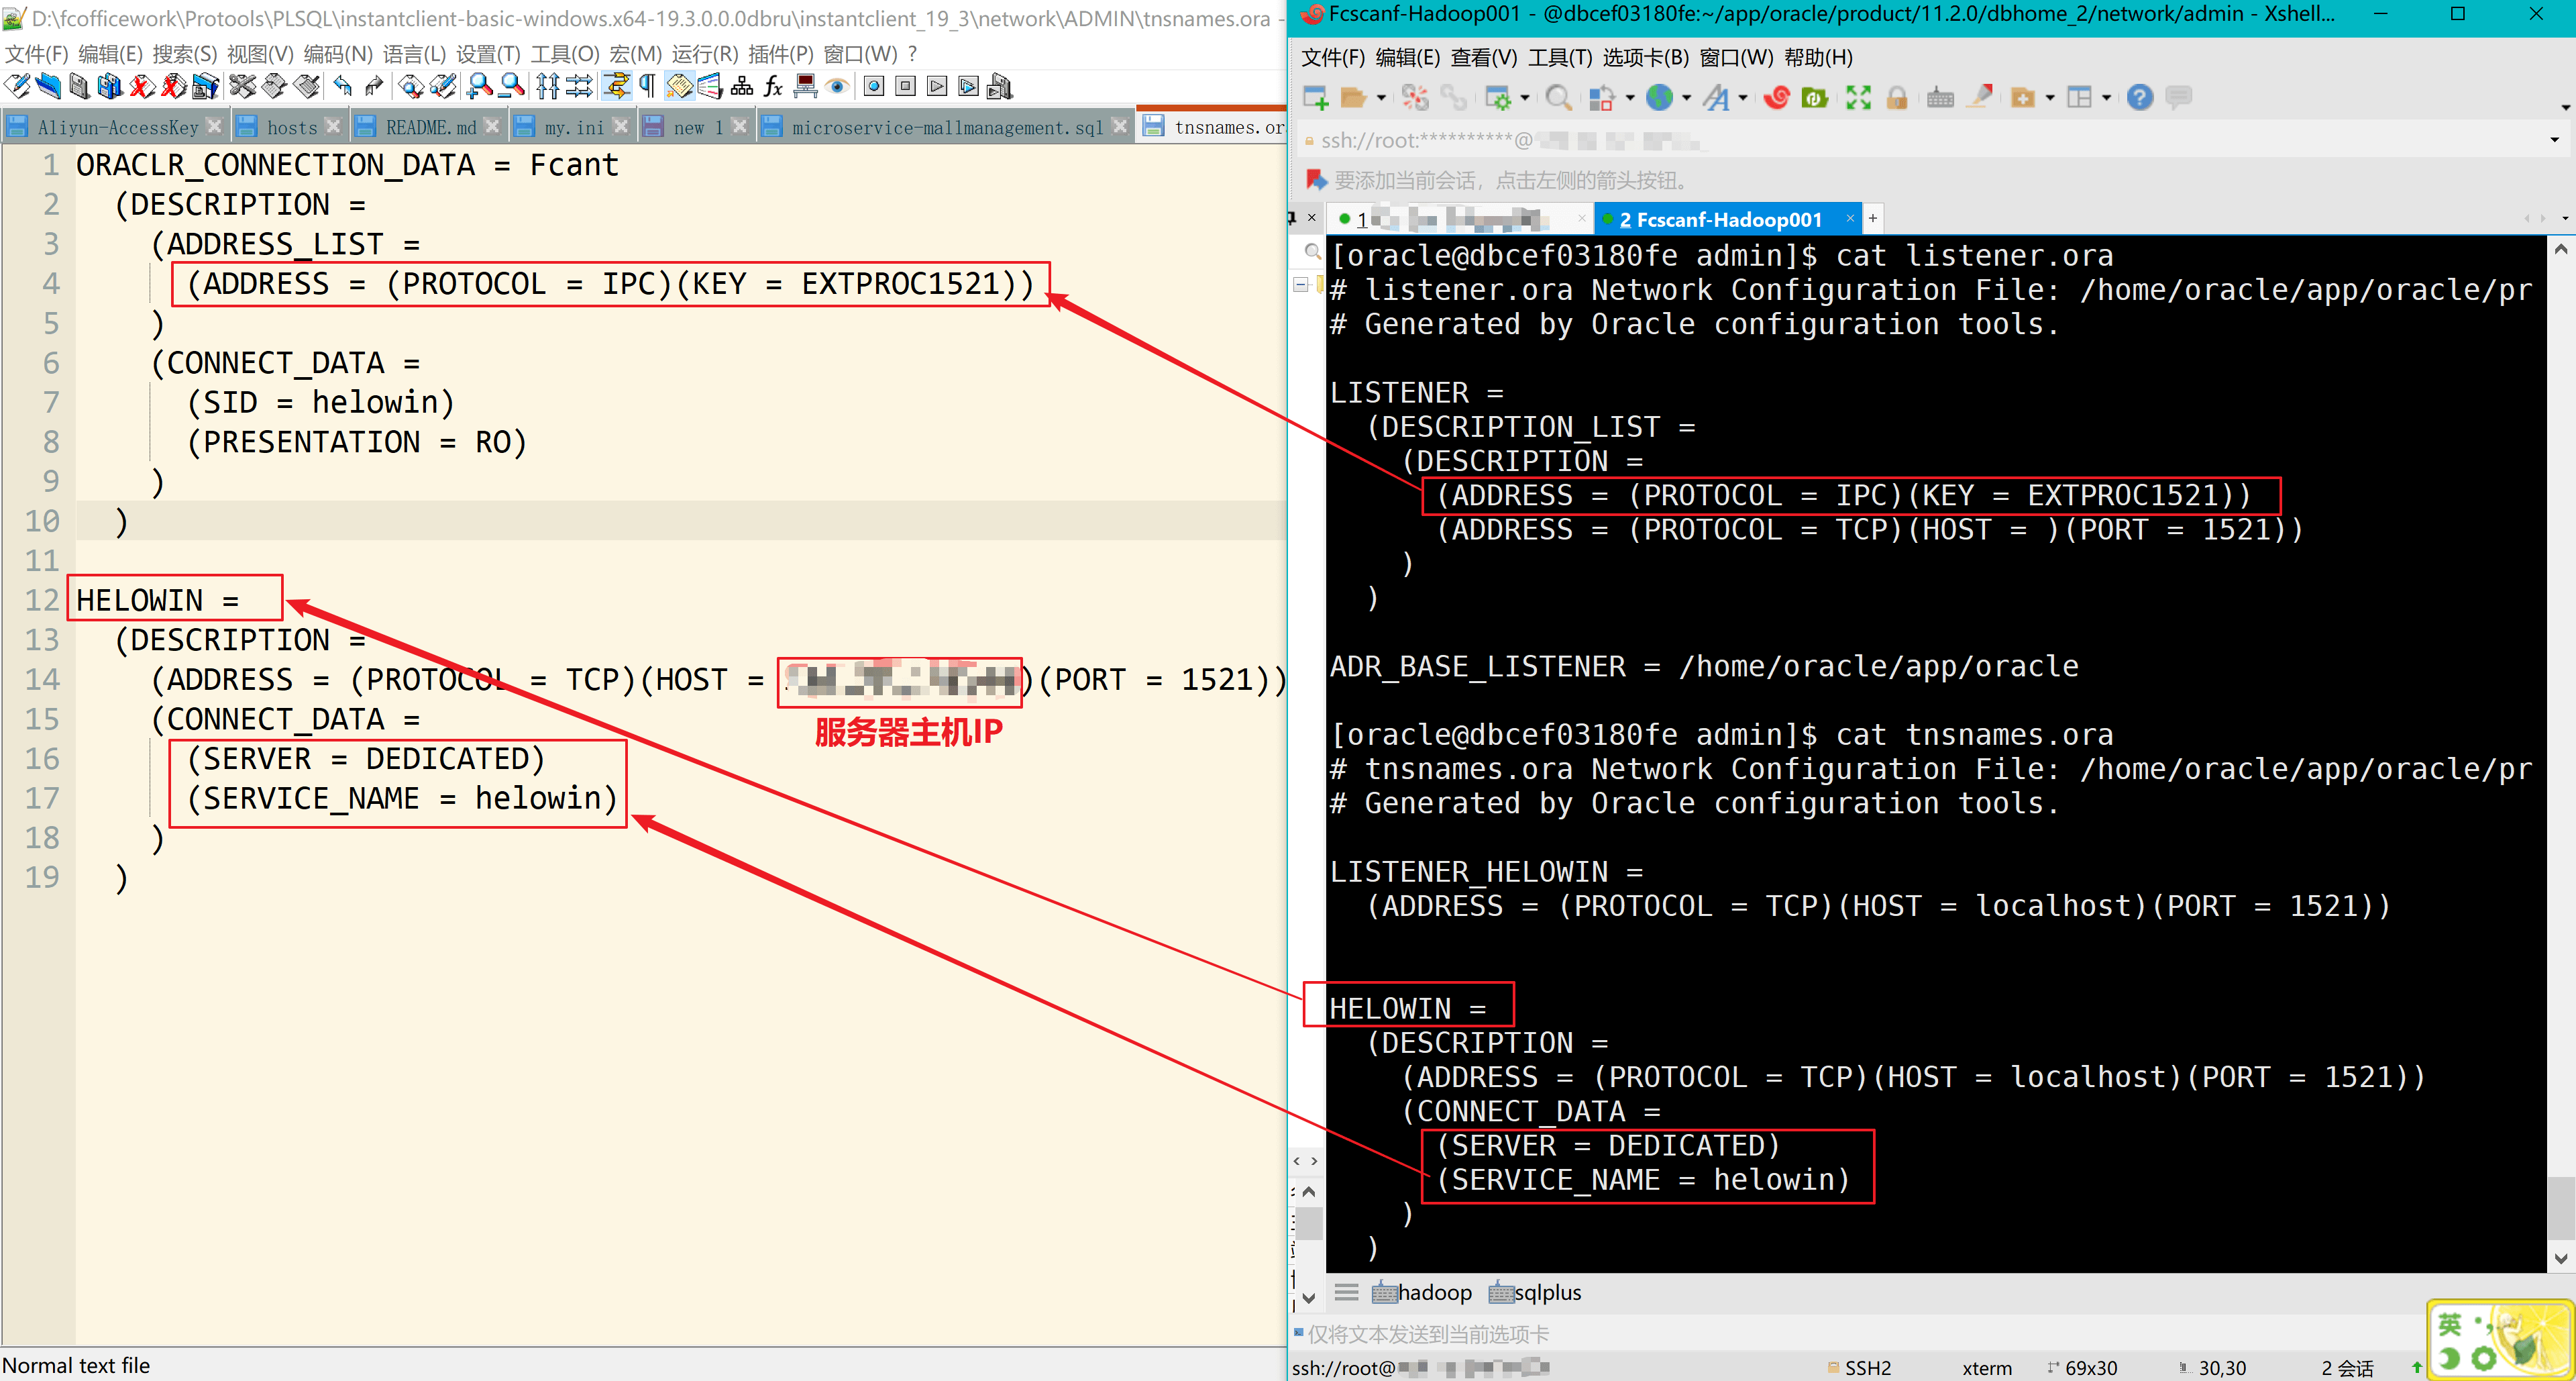Open the dropdown beside Xshell open folder
Image resolution: width=2576 pixels, height=1381 pixels.
pos(1382,98)
